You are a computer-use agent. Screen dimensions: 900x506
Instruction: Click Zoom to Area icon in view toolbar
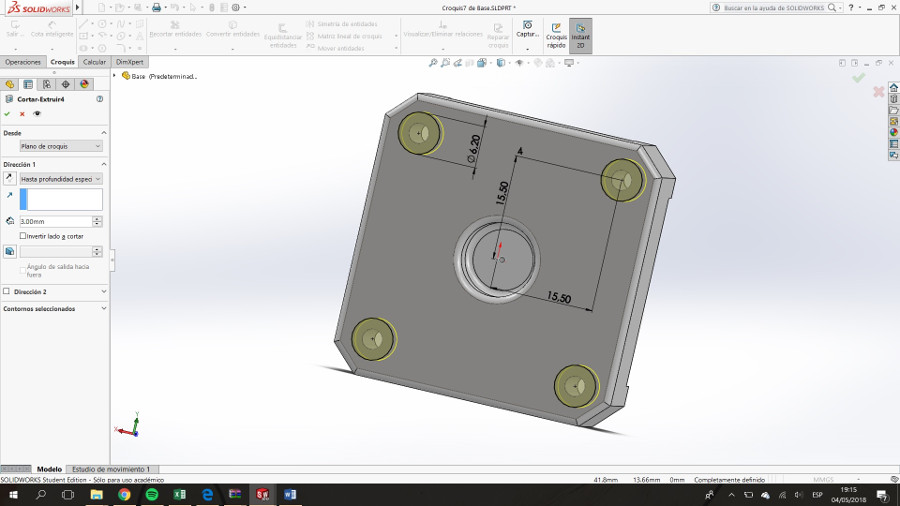tap(445, 63)
